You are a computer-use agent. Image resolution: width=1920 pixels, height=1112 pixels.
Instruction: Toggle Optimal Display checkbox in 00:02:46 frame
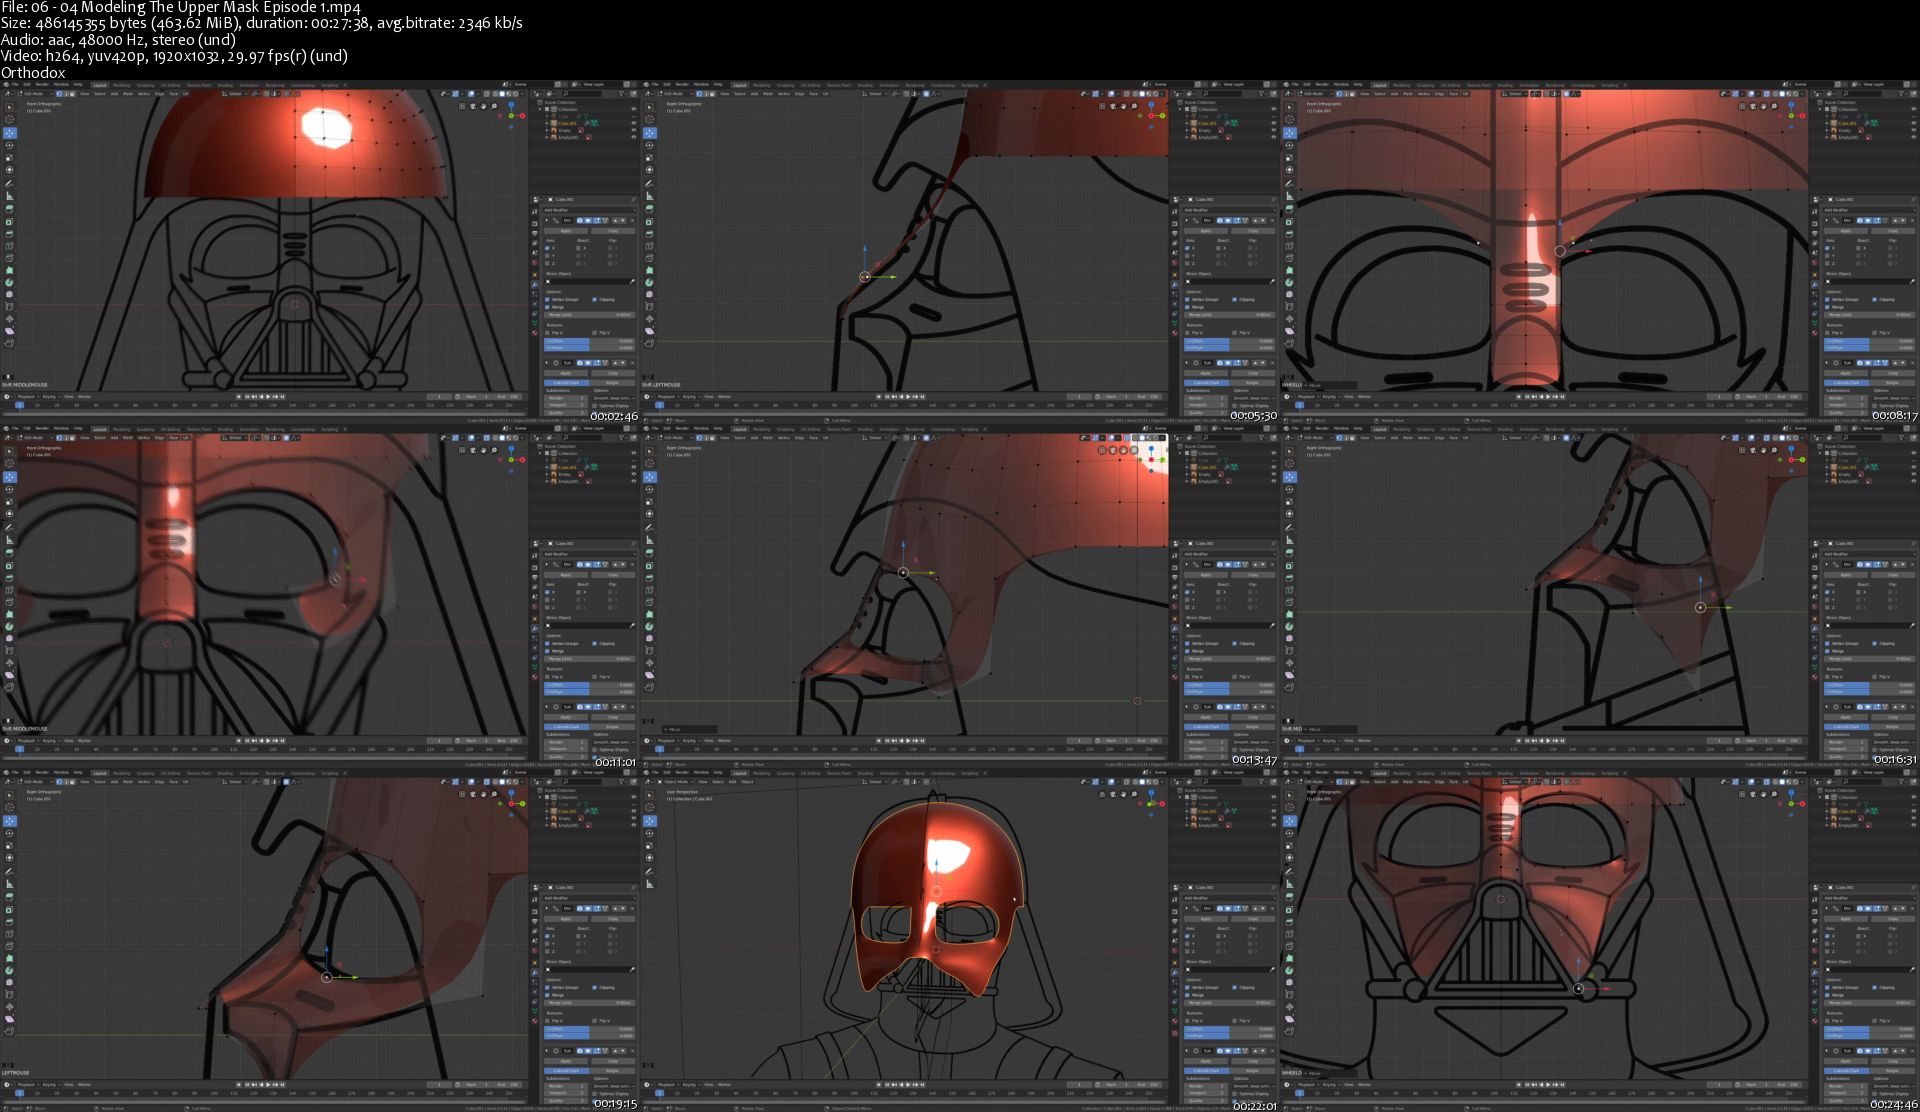(x=594, y=406)
